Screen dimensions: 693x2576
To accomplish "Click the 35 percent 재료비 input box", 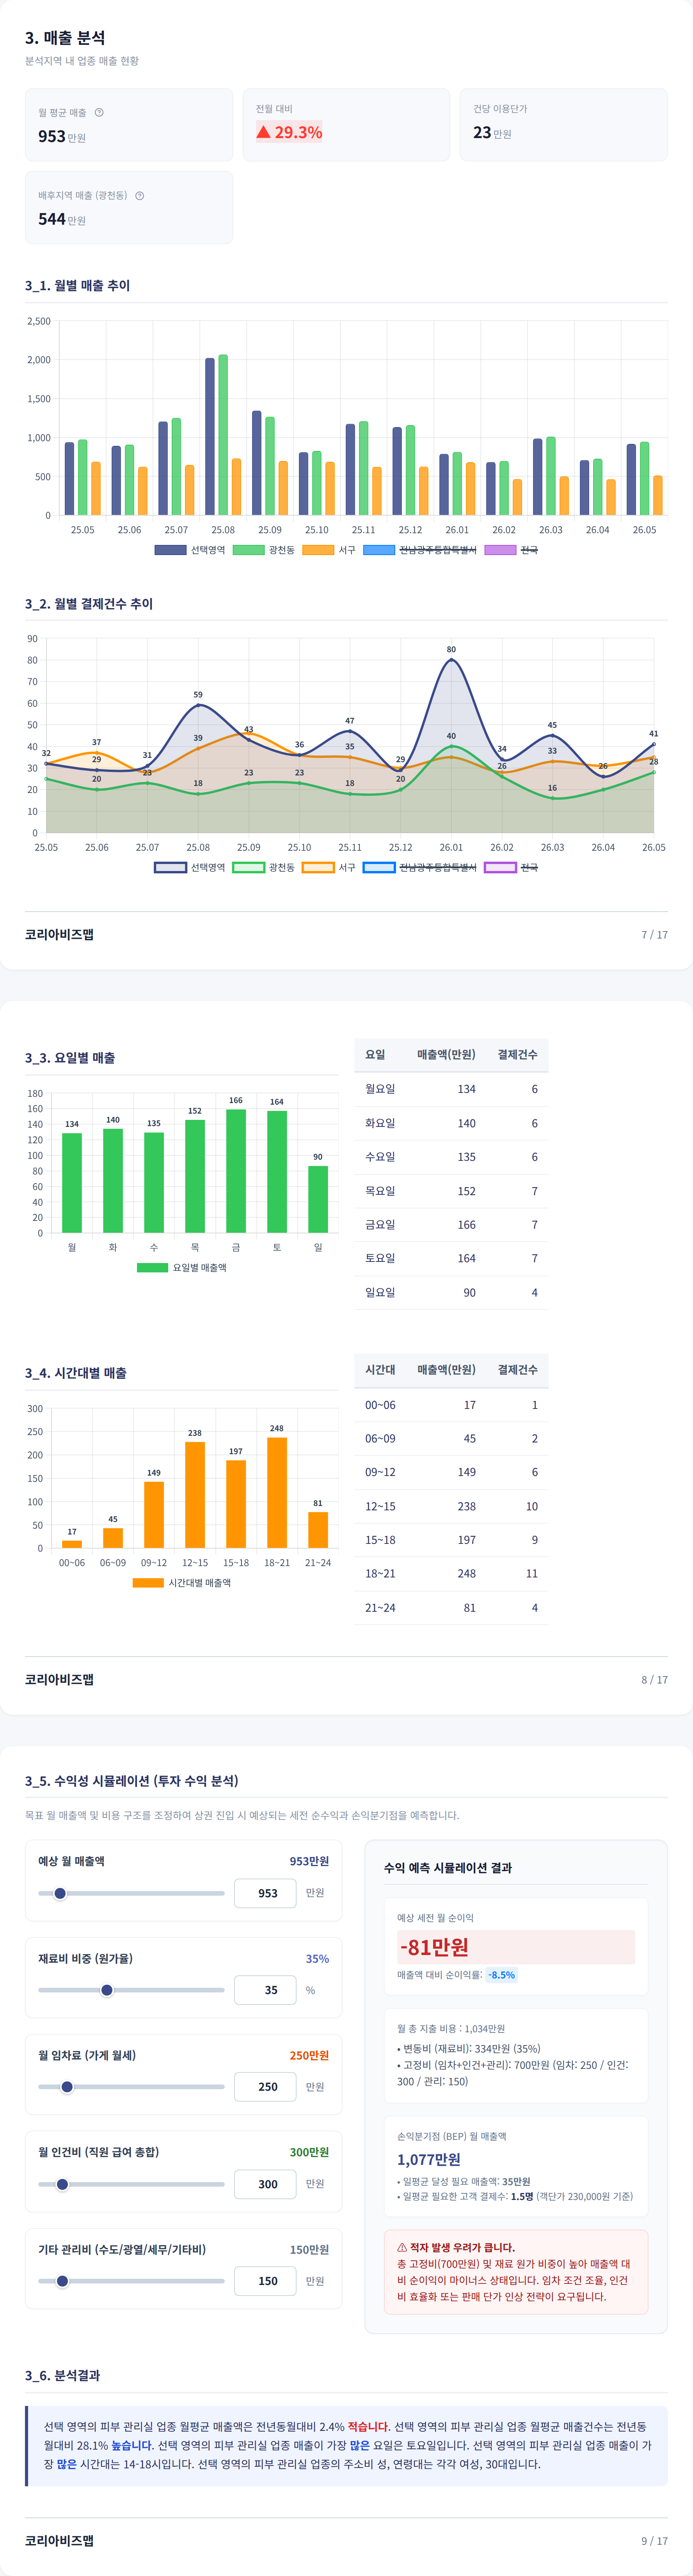I will click(265, 1990).
